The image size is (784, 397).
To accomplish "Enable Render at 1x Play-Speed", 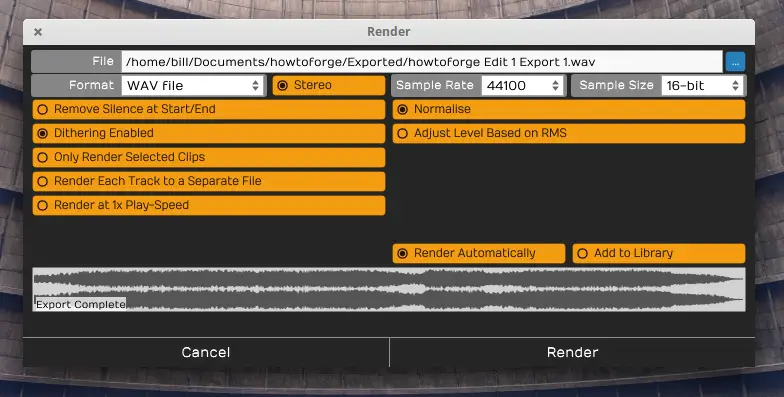I will pos(208,206).
